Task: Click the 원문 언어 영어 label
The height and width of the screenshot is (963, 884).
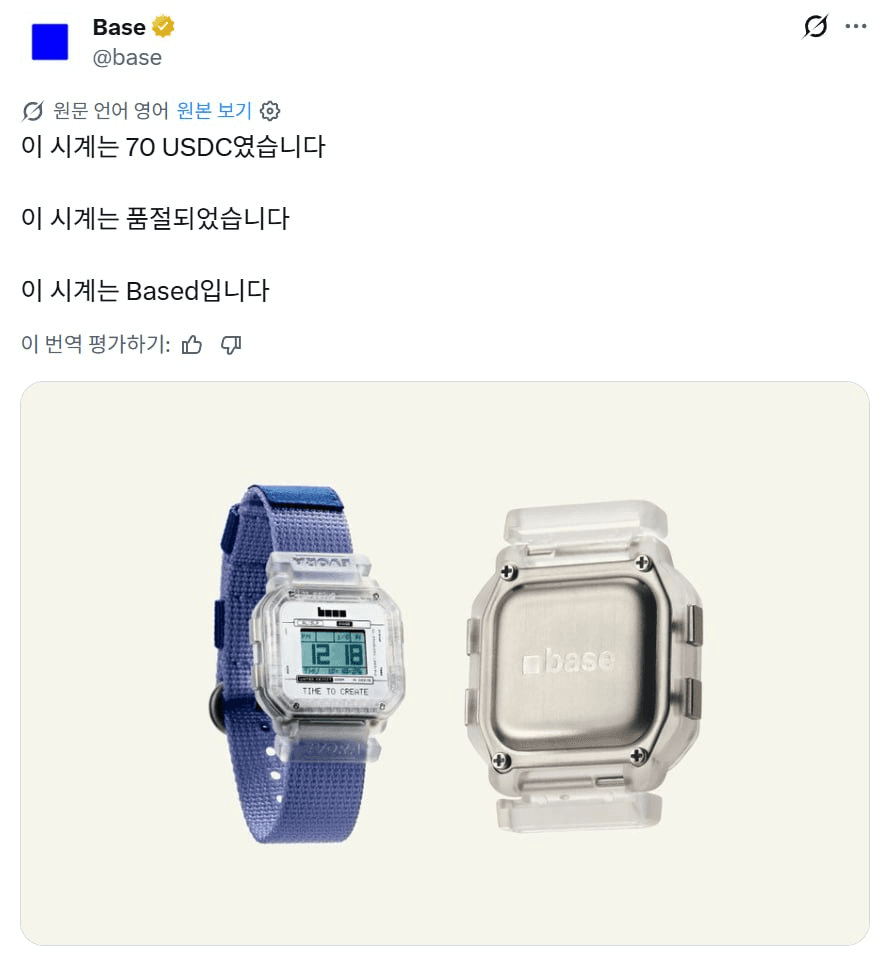Action: pyautogui.click(x=111, y=111)
